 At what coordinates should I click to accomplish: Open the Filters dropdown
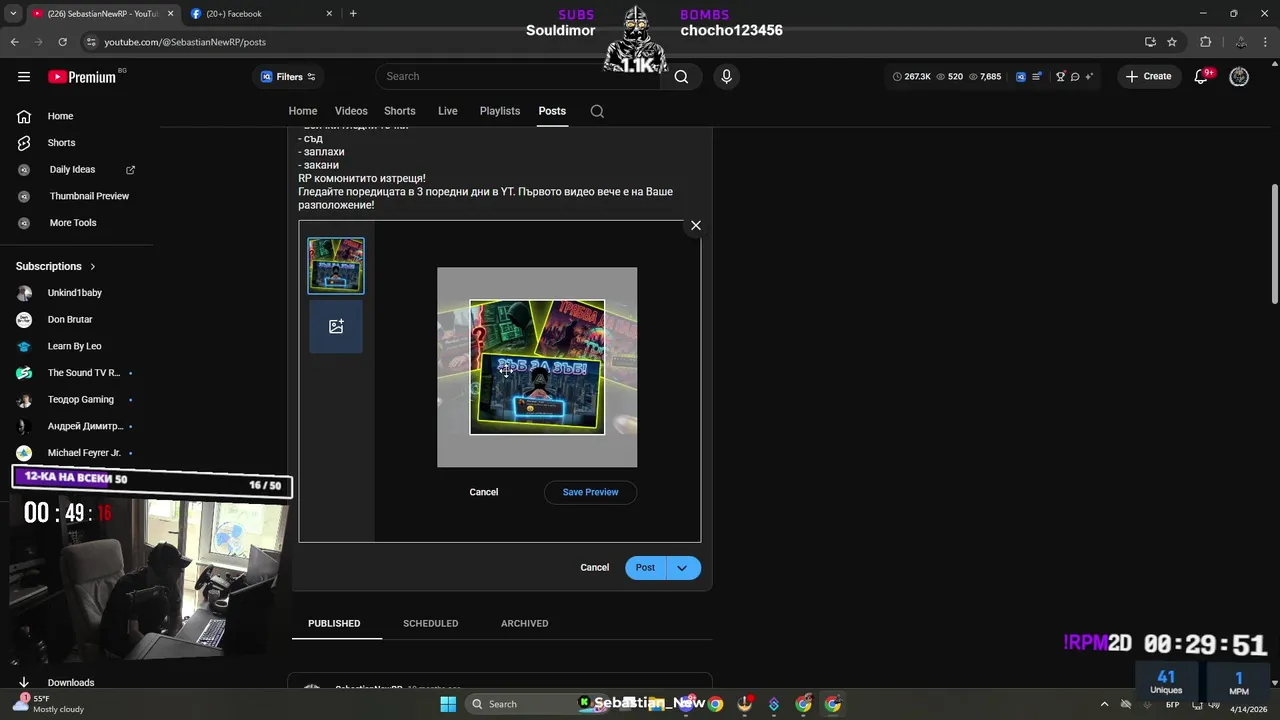[288, 77]
